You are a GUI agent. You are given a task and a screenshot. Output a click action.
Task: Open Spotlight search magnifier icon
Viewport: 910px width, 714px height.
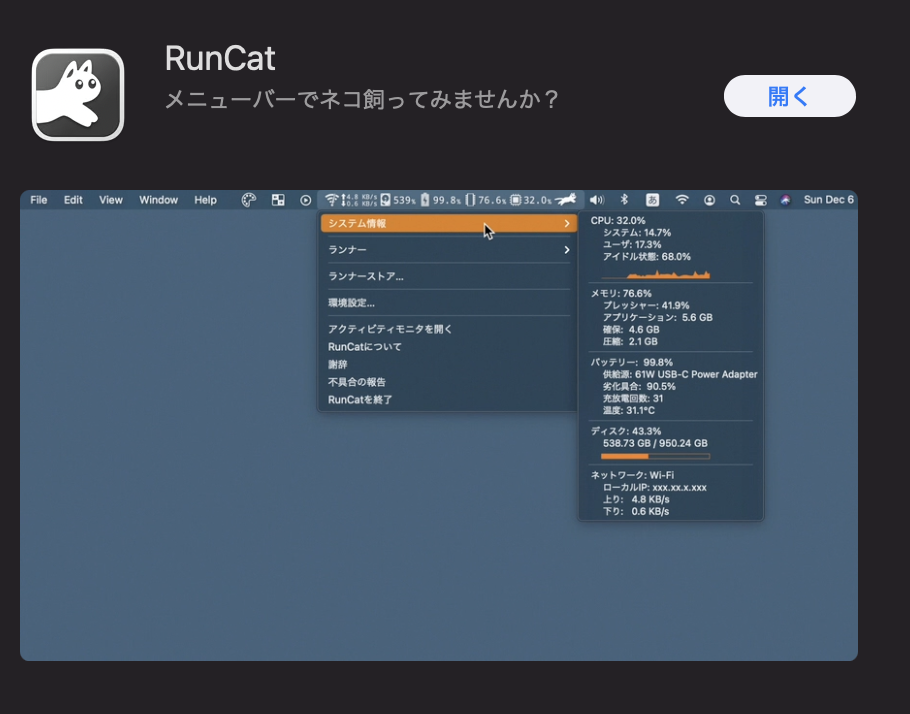pos(735,200)
